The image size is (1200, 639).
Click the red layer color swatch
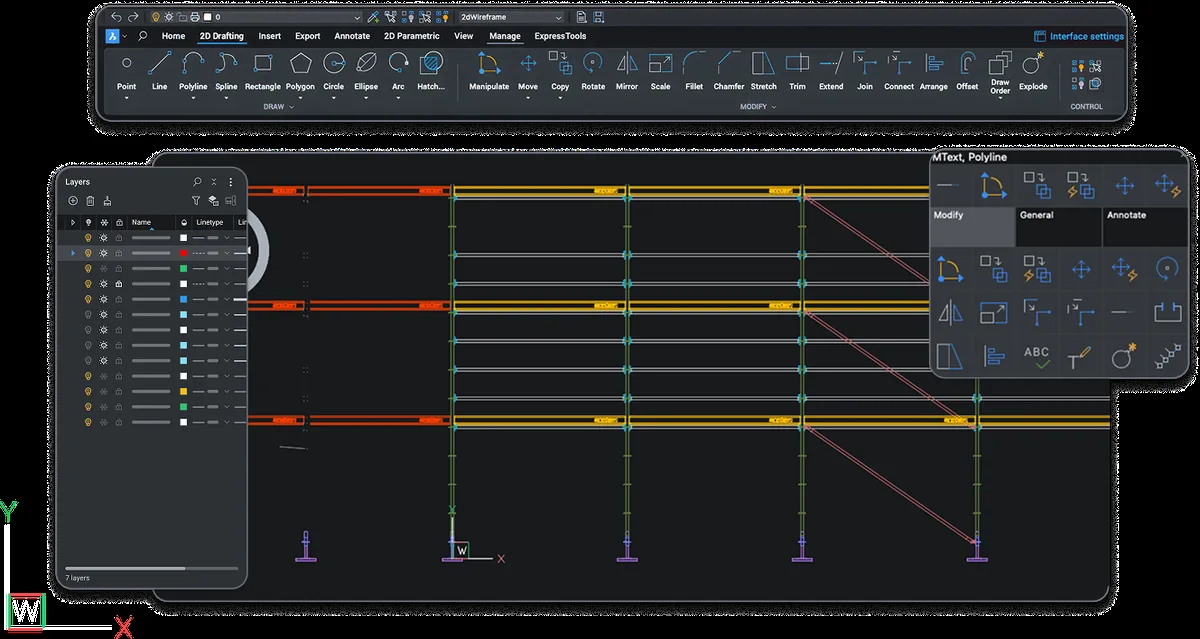(x=184, y=253)
